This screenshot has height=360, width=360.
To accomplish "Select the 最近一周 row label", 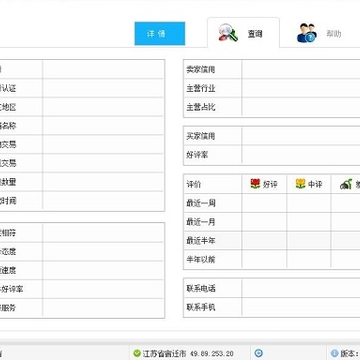I will point(201,203).
